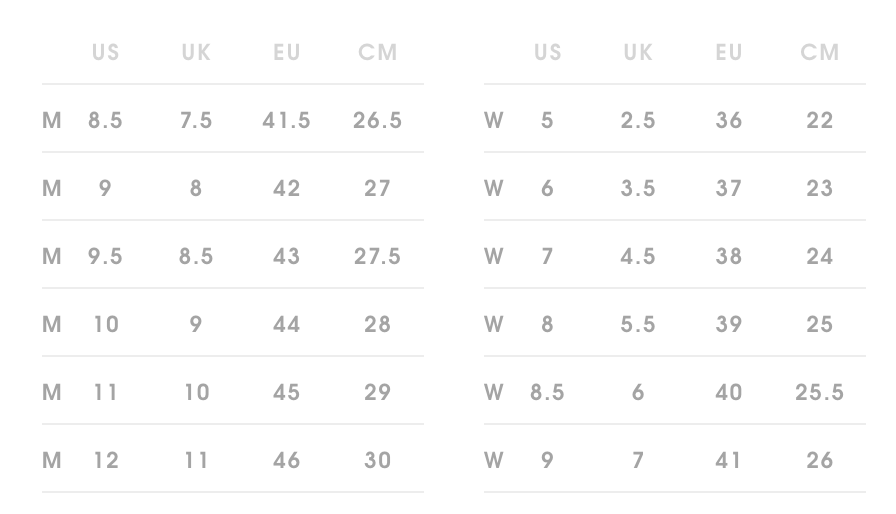This screenshot has width=896, height=514.
Task: Select women's EU size 36
Action: [729, 120]
